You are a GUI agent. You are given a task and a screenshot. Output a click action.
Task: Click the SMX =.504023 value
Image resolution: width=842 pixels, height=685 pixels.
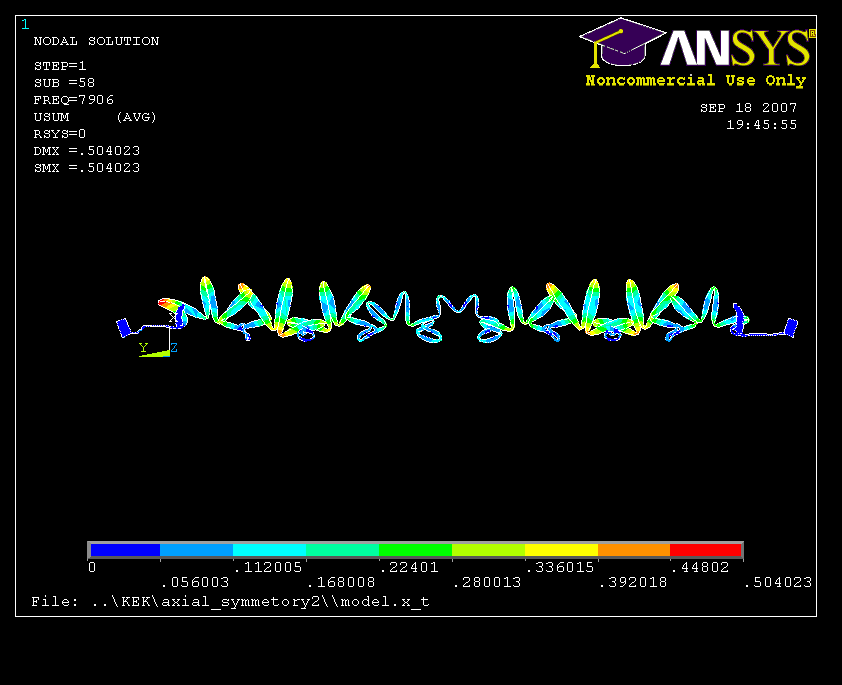coord(86,168)
